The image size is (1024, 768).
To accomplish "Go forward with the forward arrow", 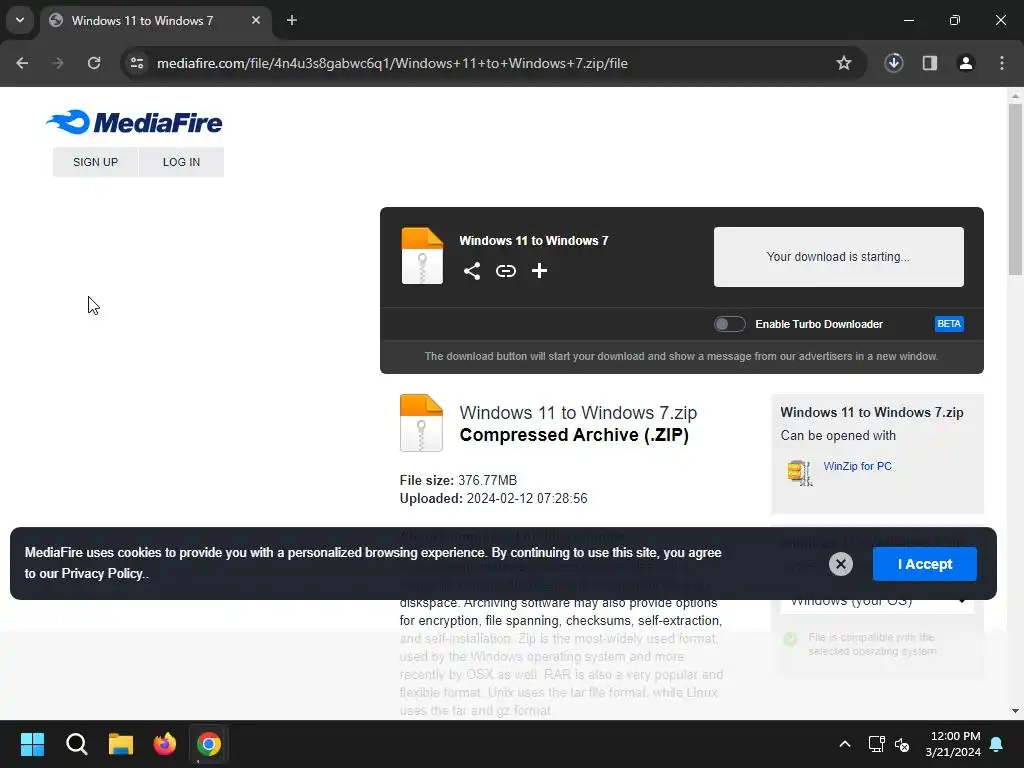I will [58, 63].
